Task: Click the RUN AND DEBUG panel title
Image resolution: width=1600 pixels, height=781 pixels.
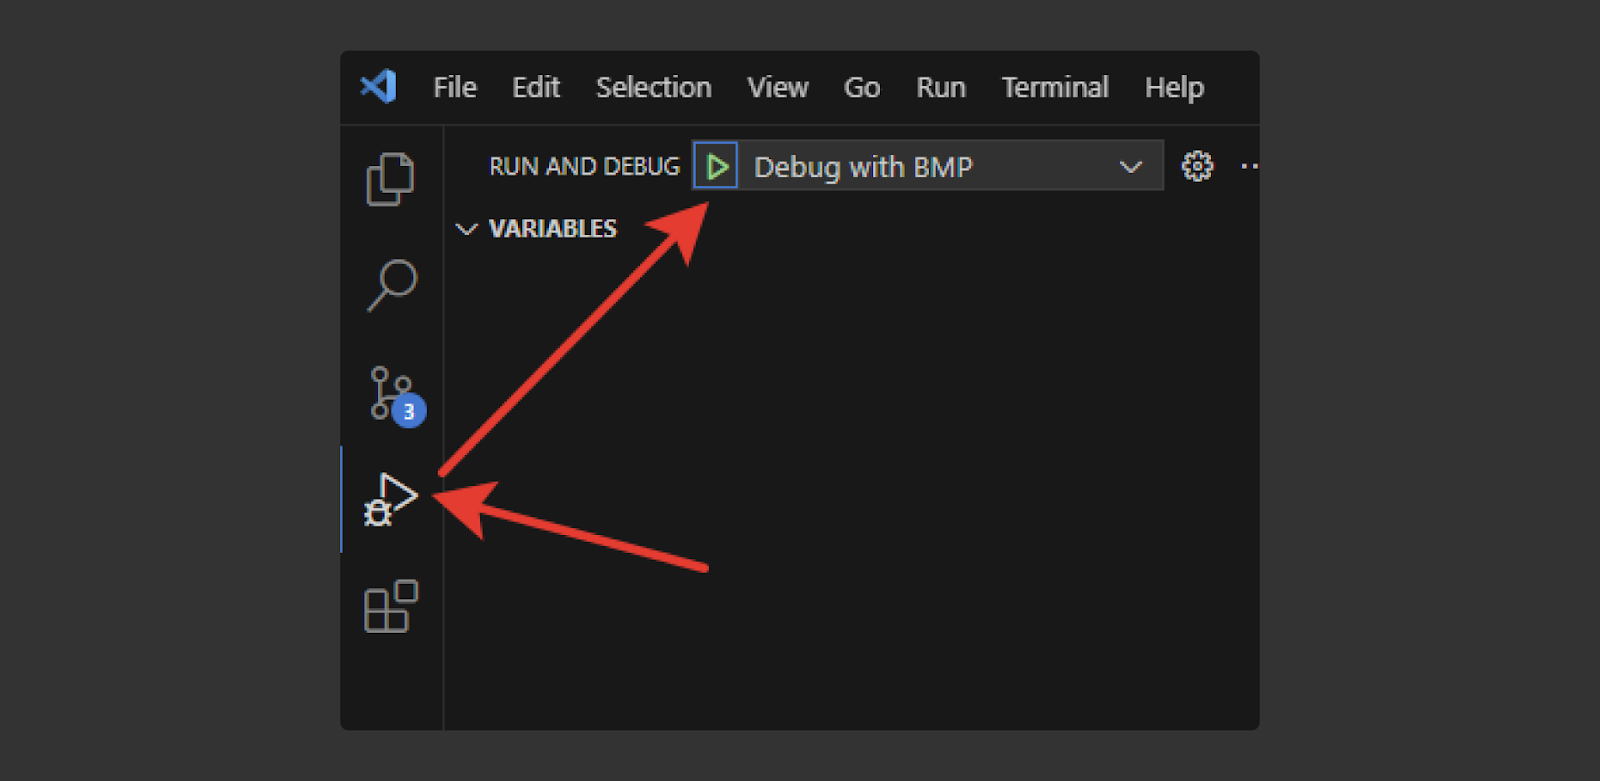Action: tap(584, 166)
